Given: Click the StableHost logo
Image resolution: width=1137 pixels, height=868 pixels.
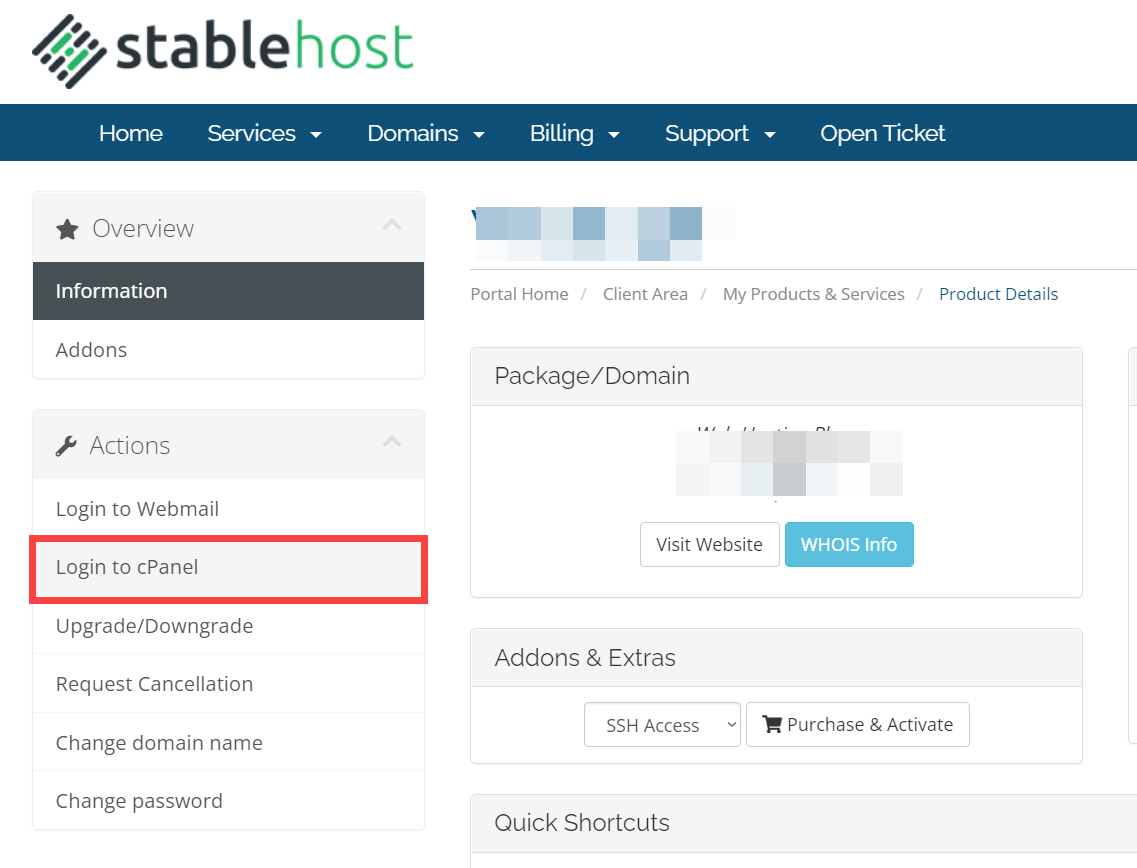Looking at the screenshot, I should click(220, 50).
